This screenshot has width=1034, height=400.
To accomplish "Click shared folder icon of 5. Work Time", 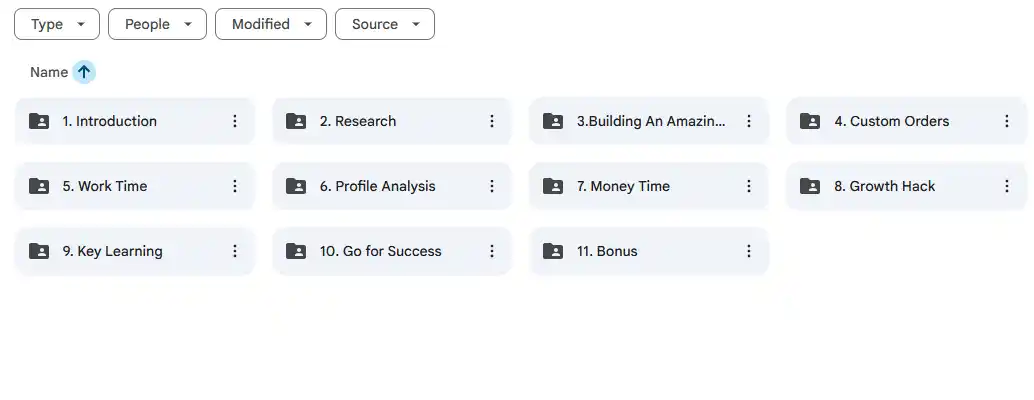I will click(39, 186).
